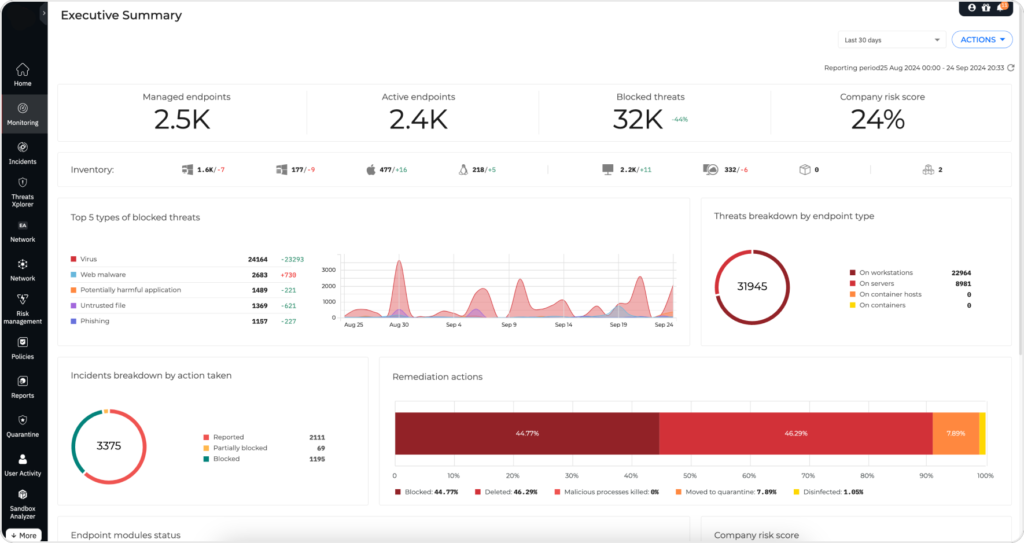Open Sandbox Analyzer in sidebar
1024x543 pixels.
pos(23,504)
